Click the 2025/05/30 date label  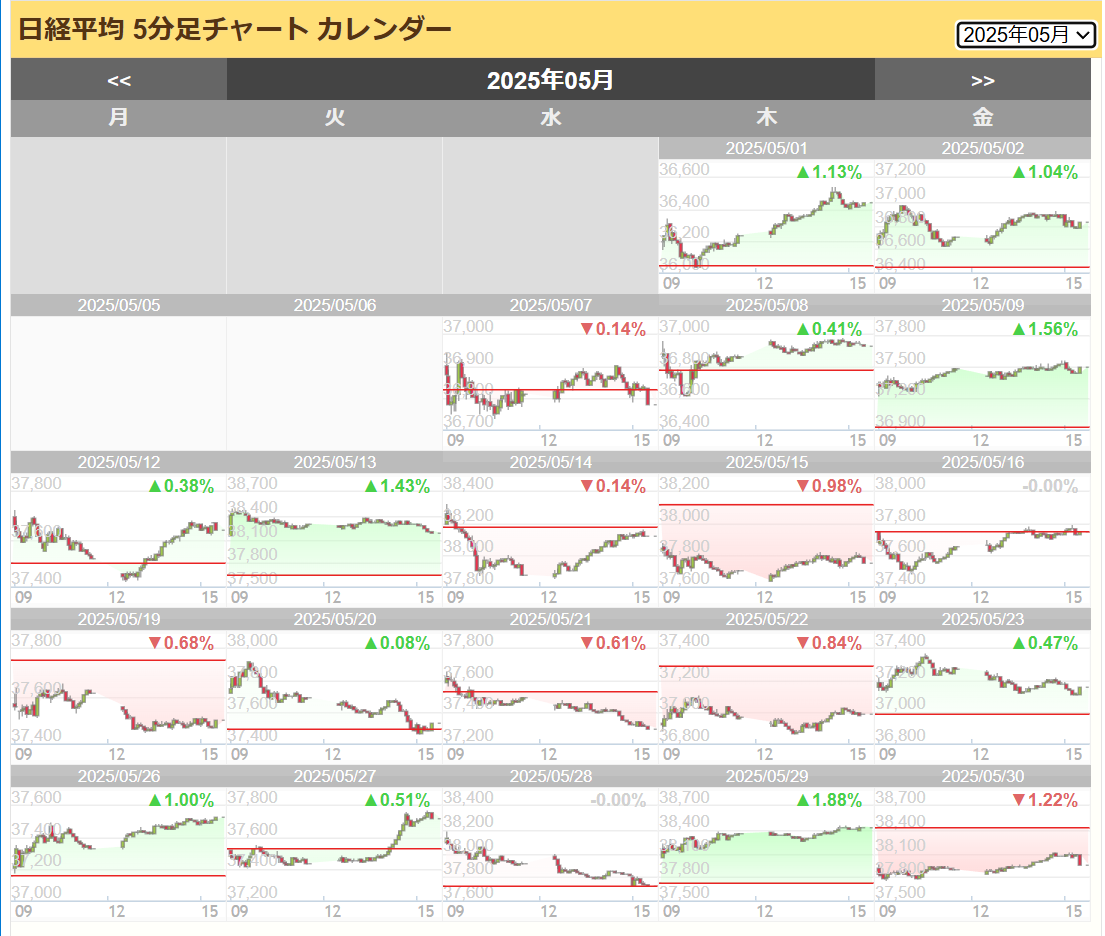(982, 777)
